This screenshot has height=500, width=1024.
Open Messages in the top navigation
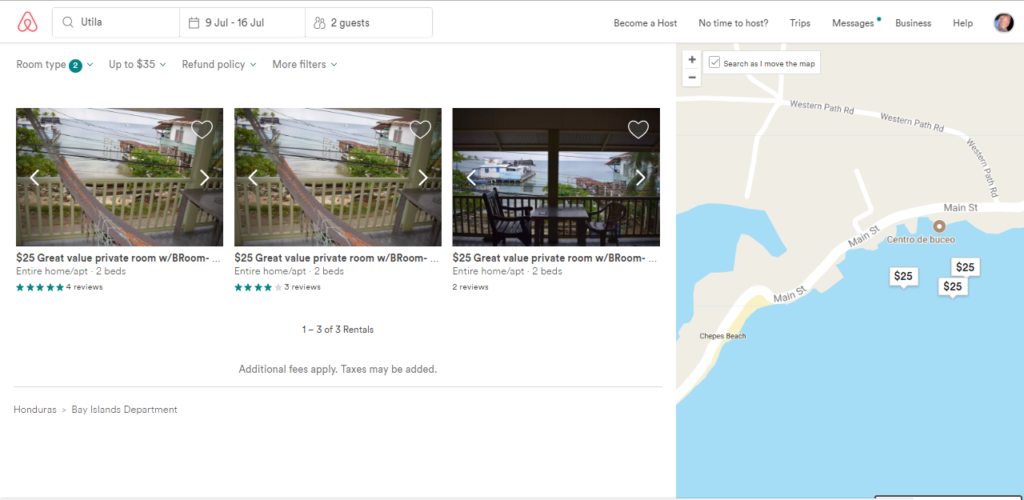(853, 23)
